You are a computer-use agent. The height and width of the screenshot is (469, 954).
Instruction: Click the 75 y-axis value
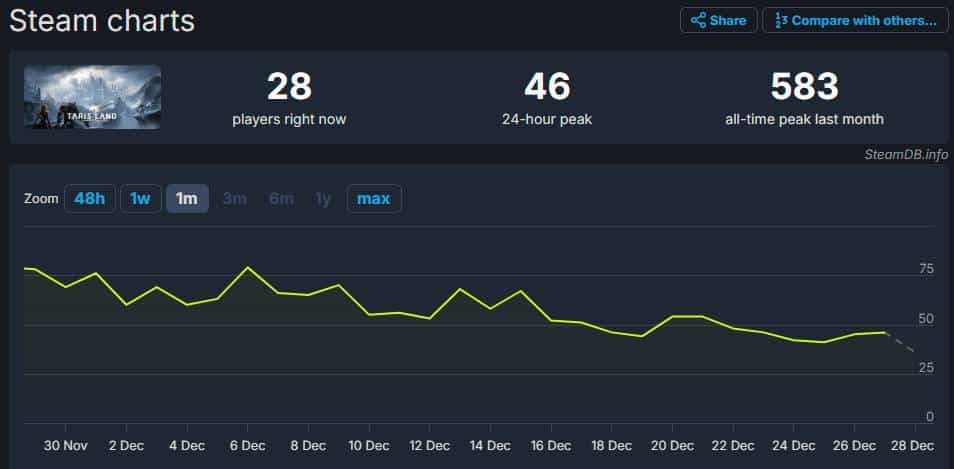[927, 269]
